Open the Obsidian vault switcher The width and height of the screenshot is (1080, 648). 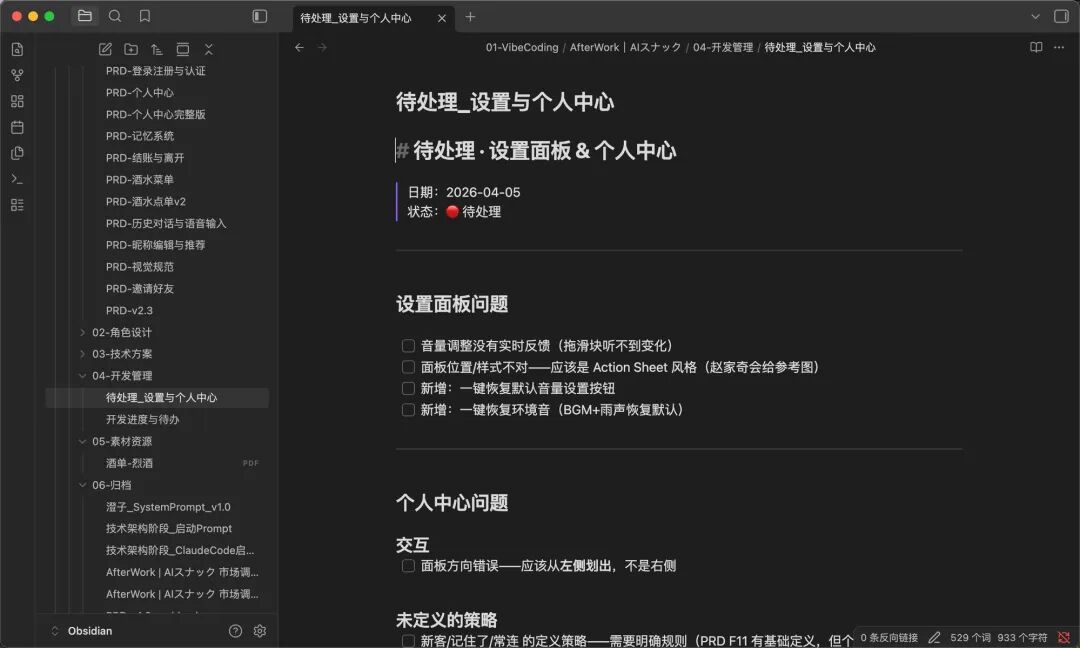(x=90, y=631)
